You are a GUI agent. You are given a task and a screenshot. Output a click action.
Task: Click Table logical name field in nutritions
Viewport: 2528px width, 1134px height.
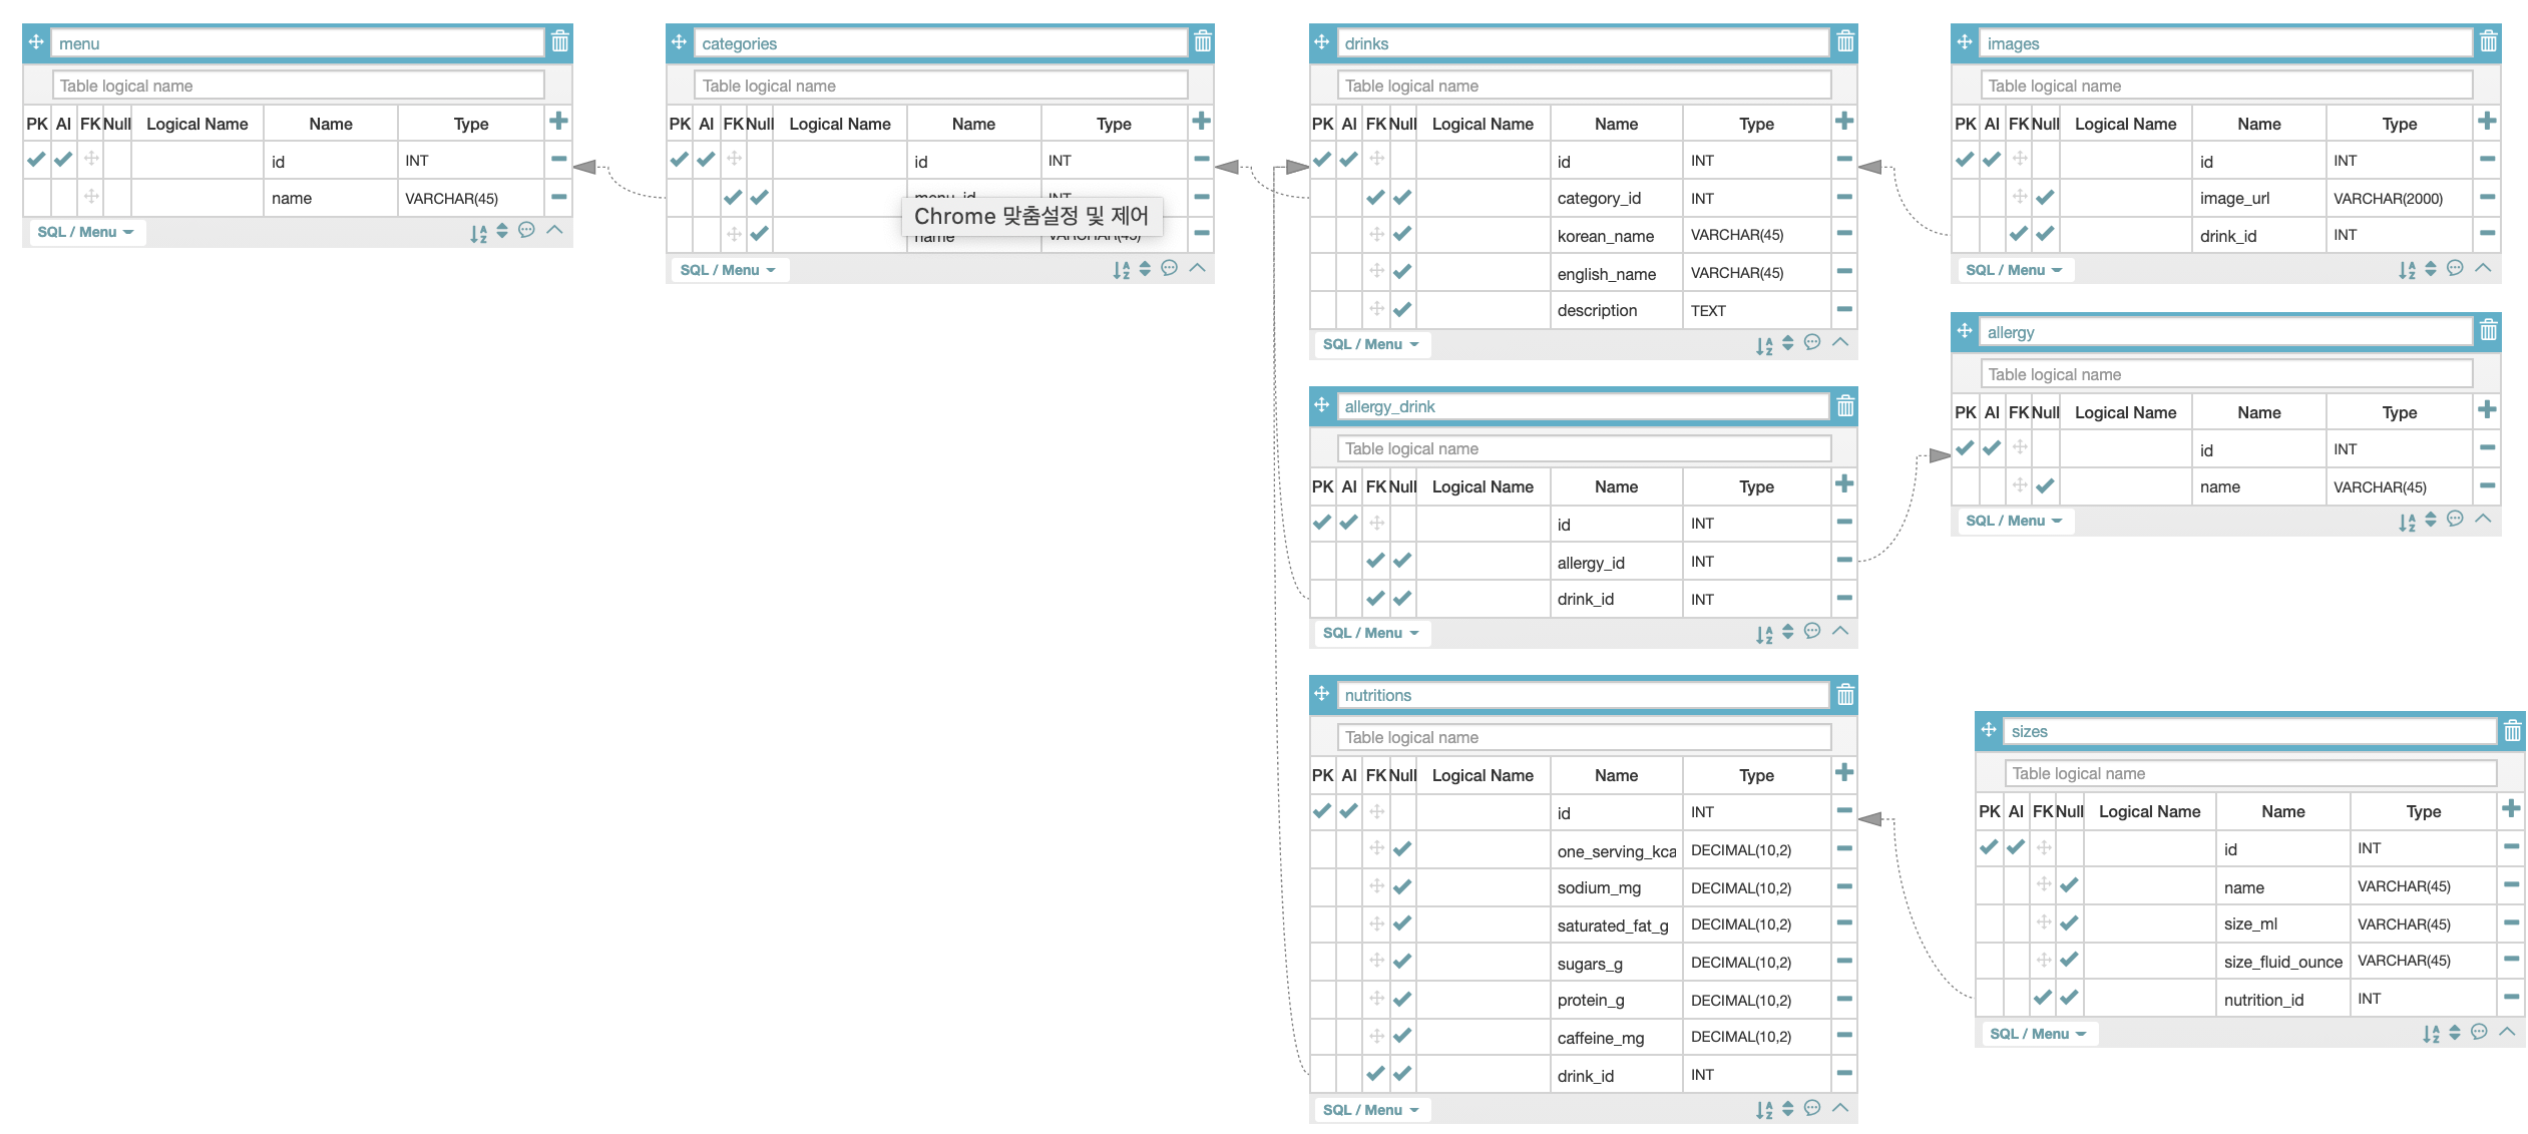[1583, 737]
